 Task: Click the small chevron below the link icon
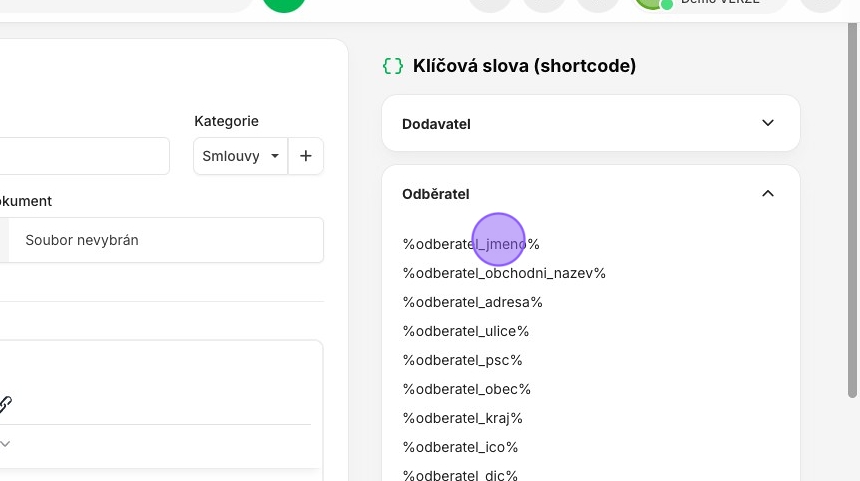(5, 443)
